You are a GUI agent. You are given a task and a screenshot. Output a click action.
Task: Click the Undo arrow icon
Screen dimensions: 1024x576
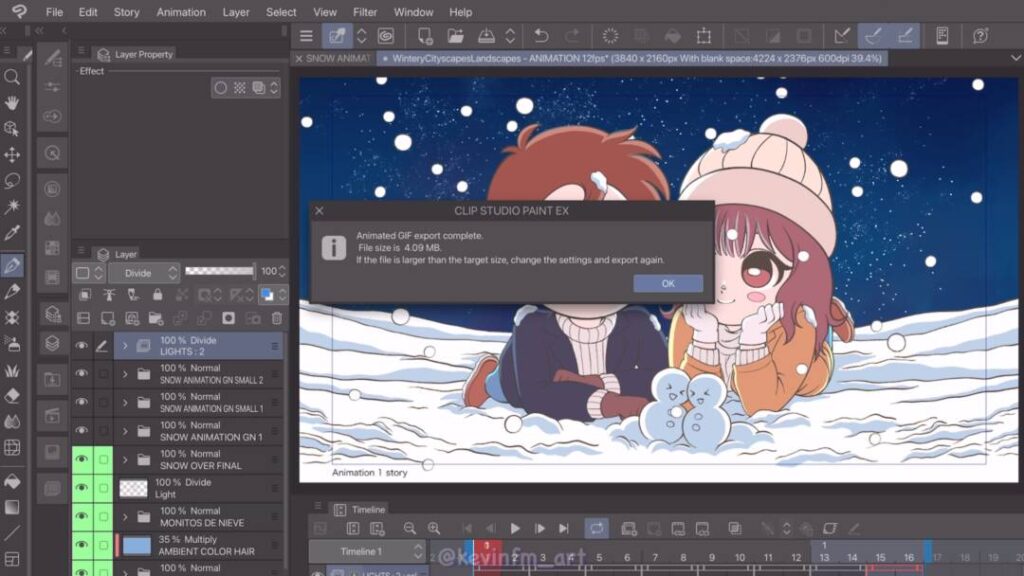(x=541, y=36)
